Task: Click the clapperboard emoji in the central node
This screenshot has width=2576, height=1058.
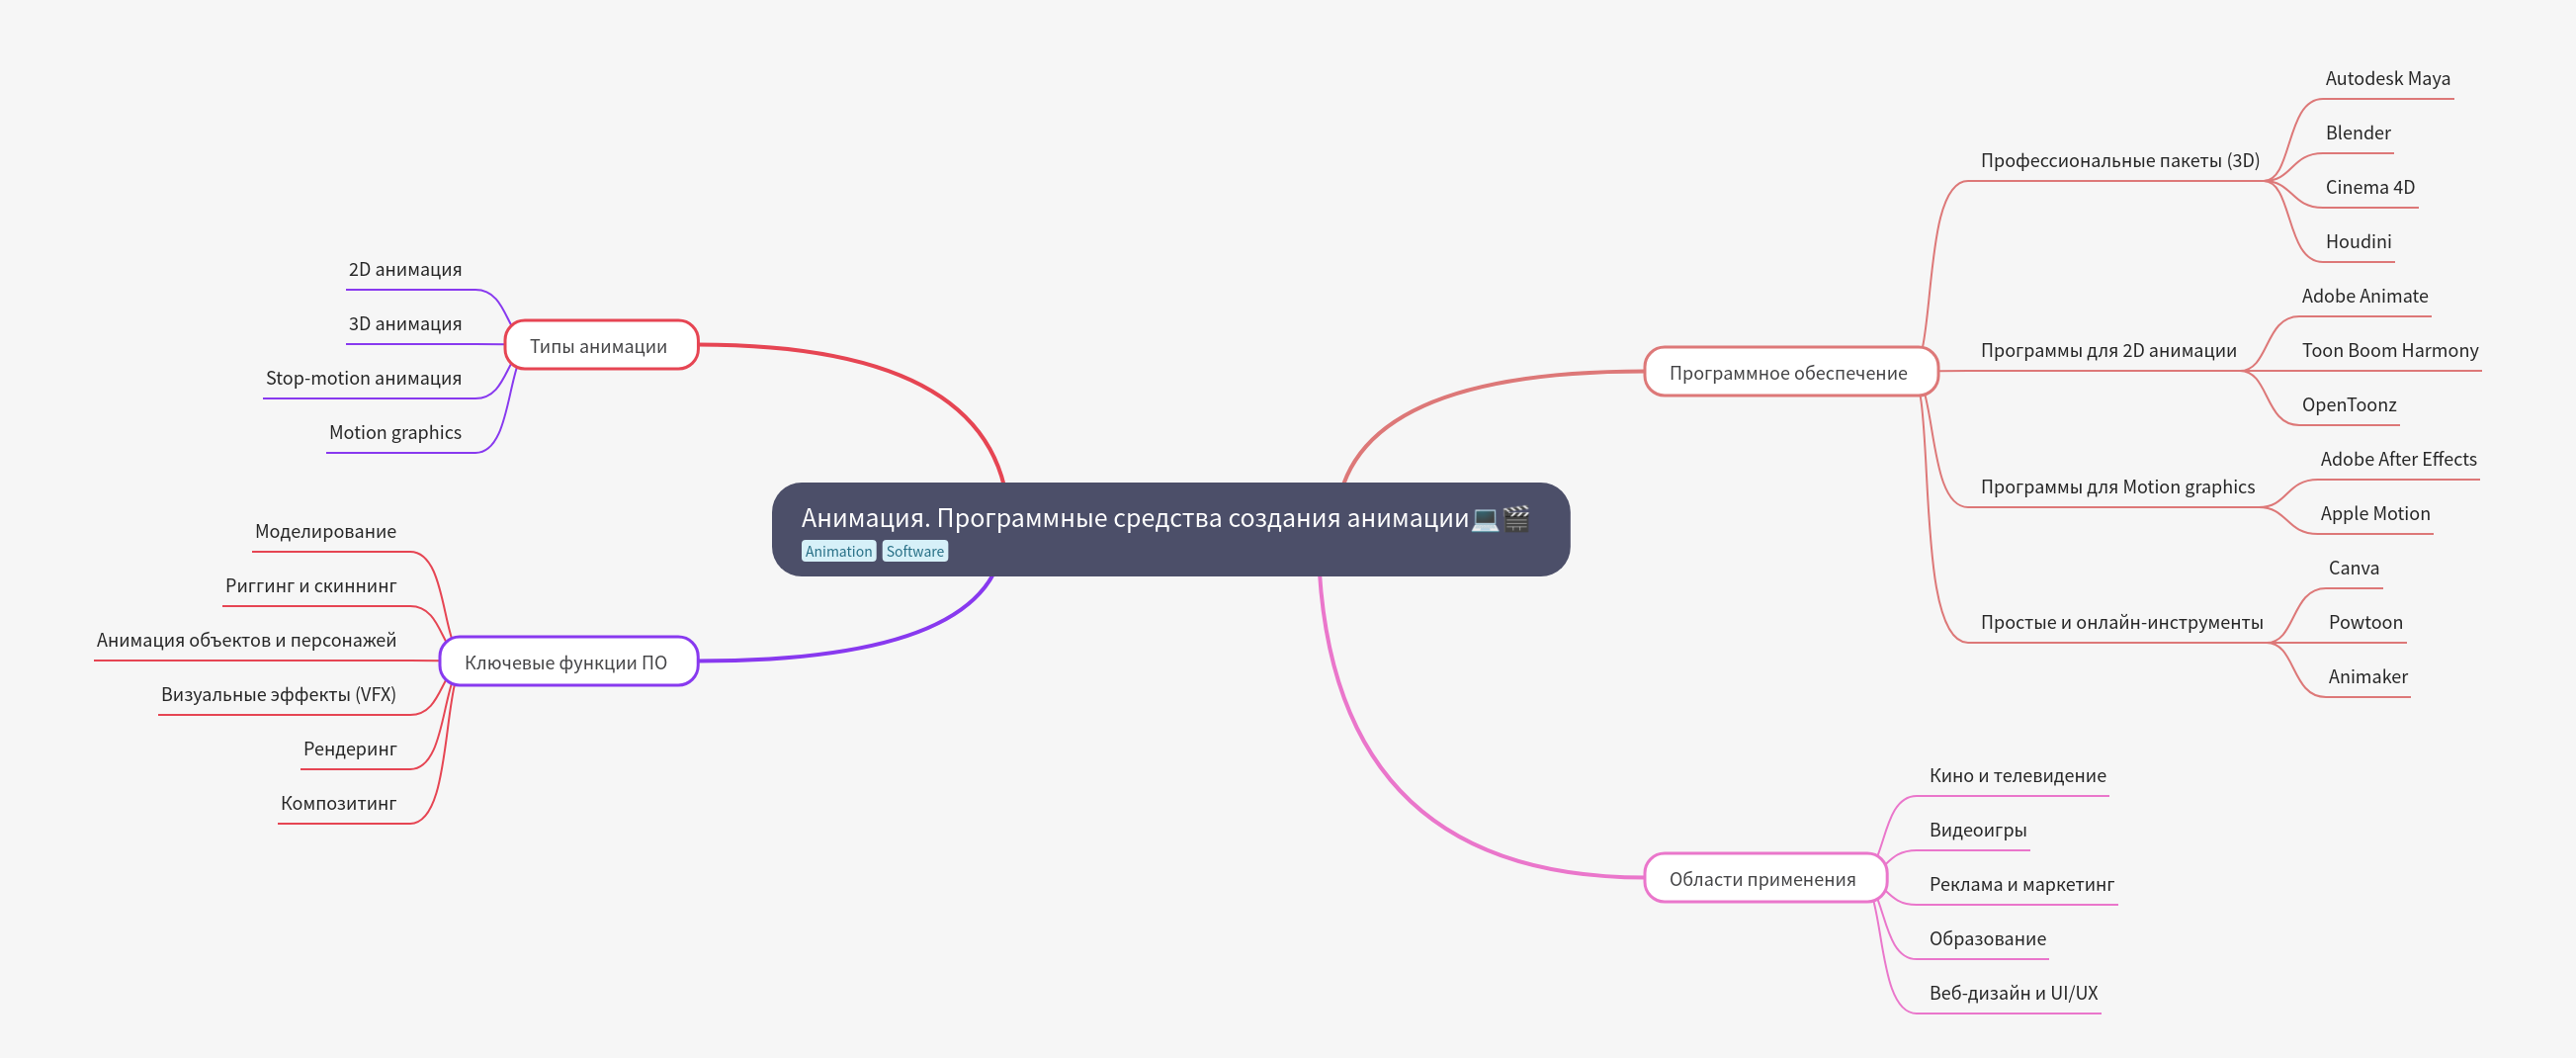Action: 1517,518
